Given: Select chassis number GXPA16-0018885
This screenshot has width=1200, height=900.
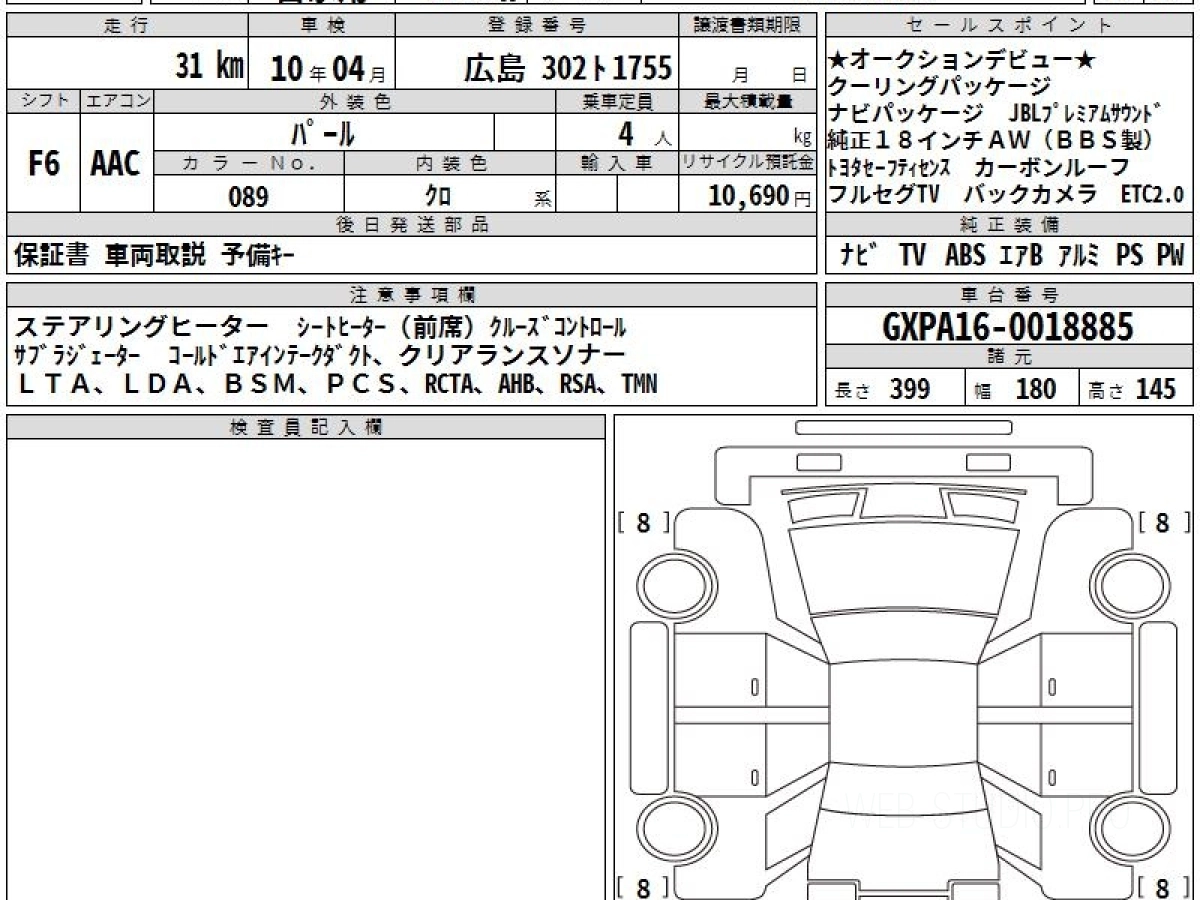Looking at the screenshot, I should [x=1008, y=326].
